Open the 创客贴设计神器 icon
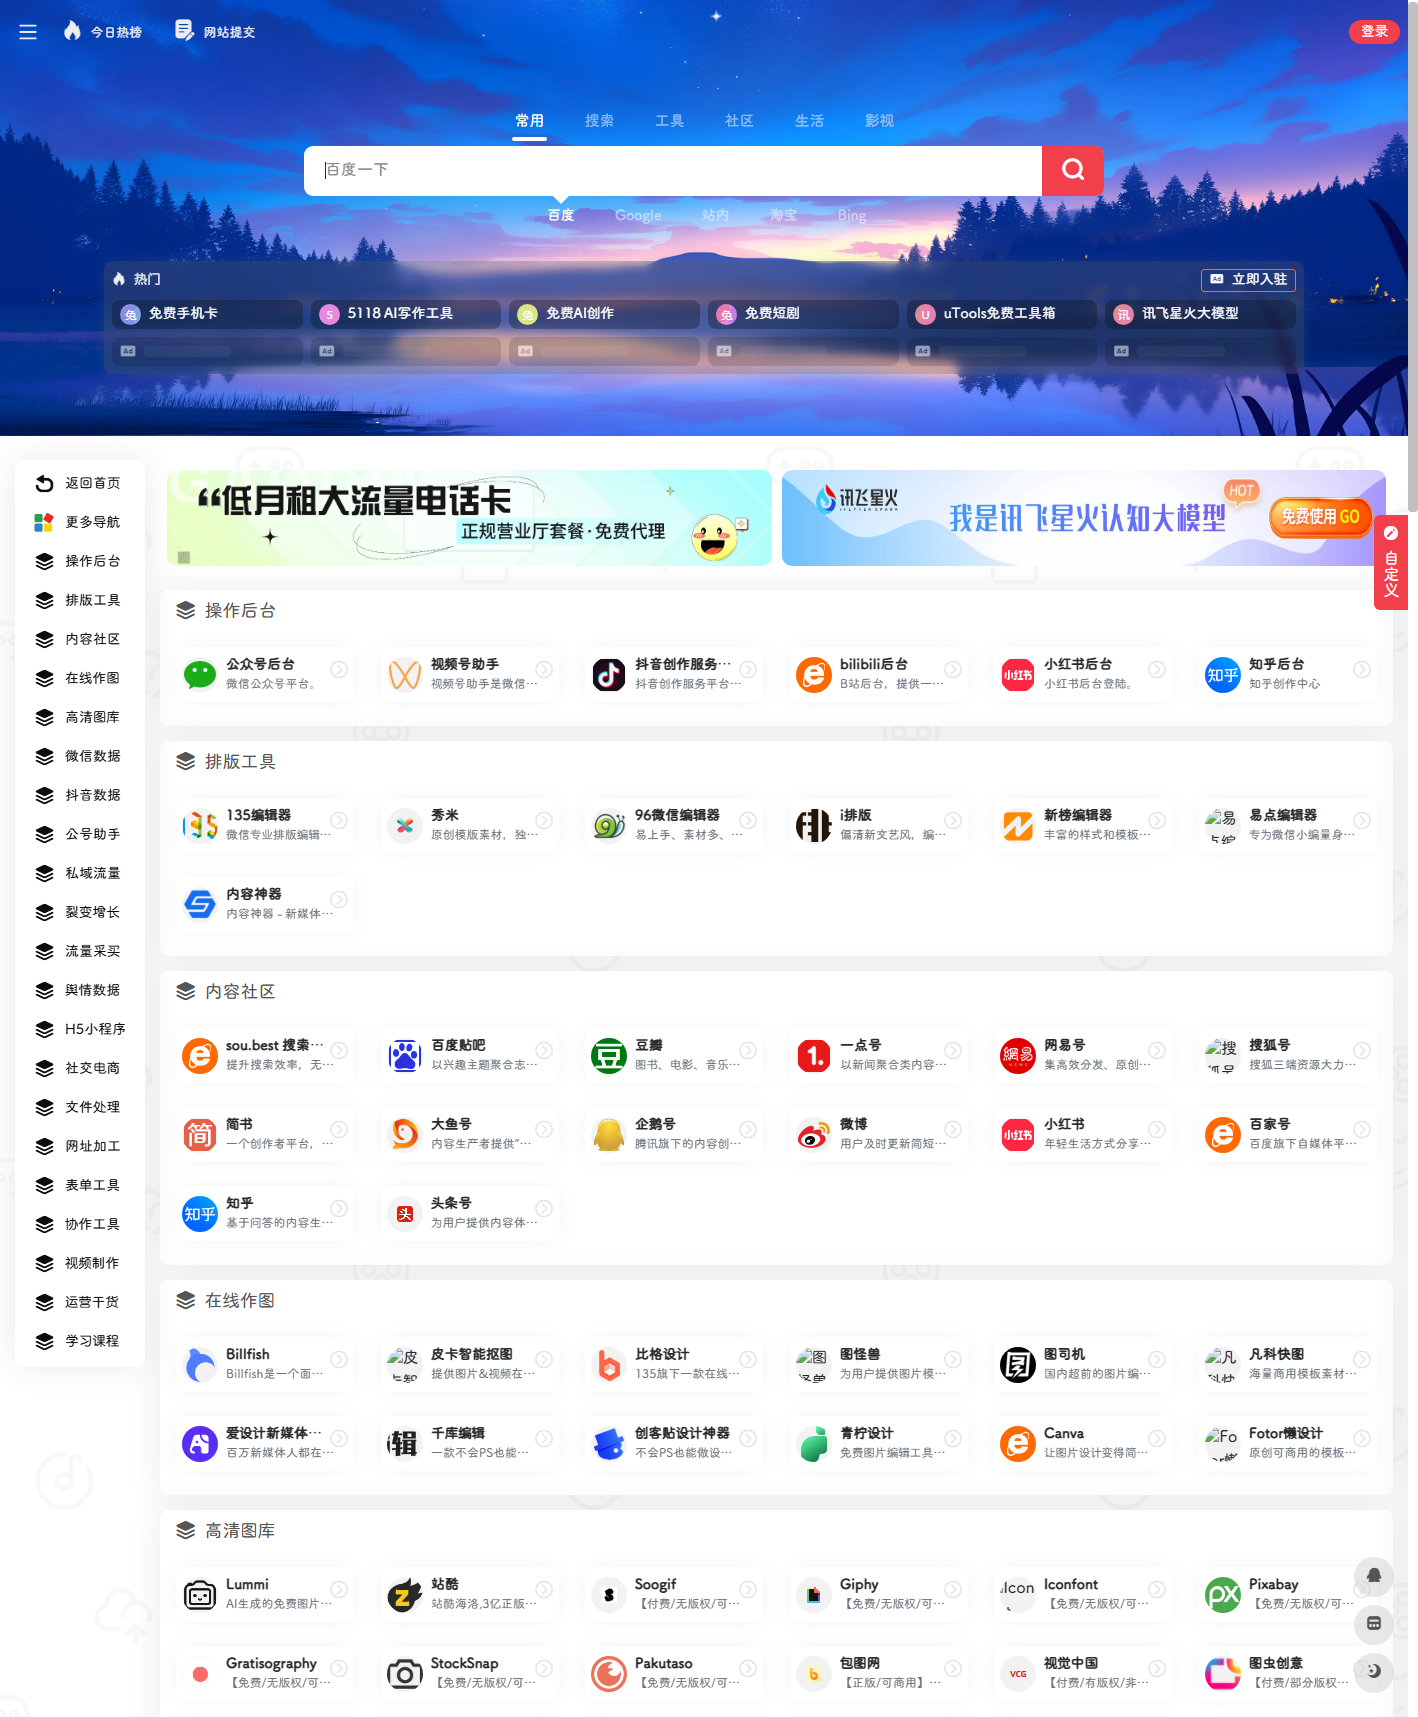Image resolution: width=1418 pixels, height=1717 pixels. tap(609, 1443)
